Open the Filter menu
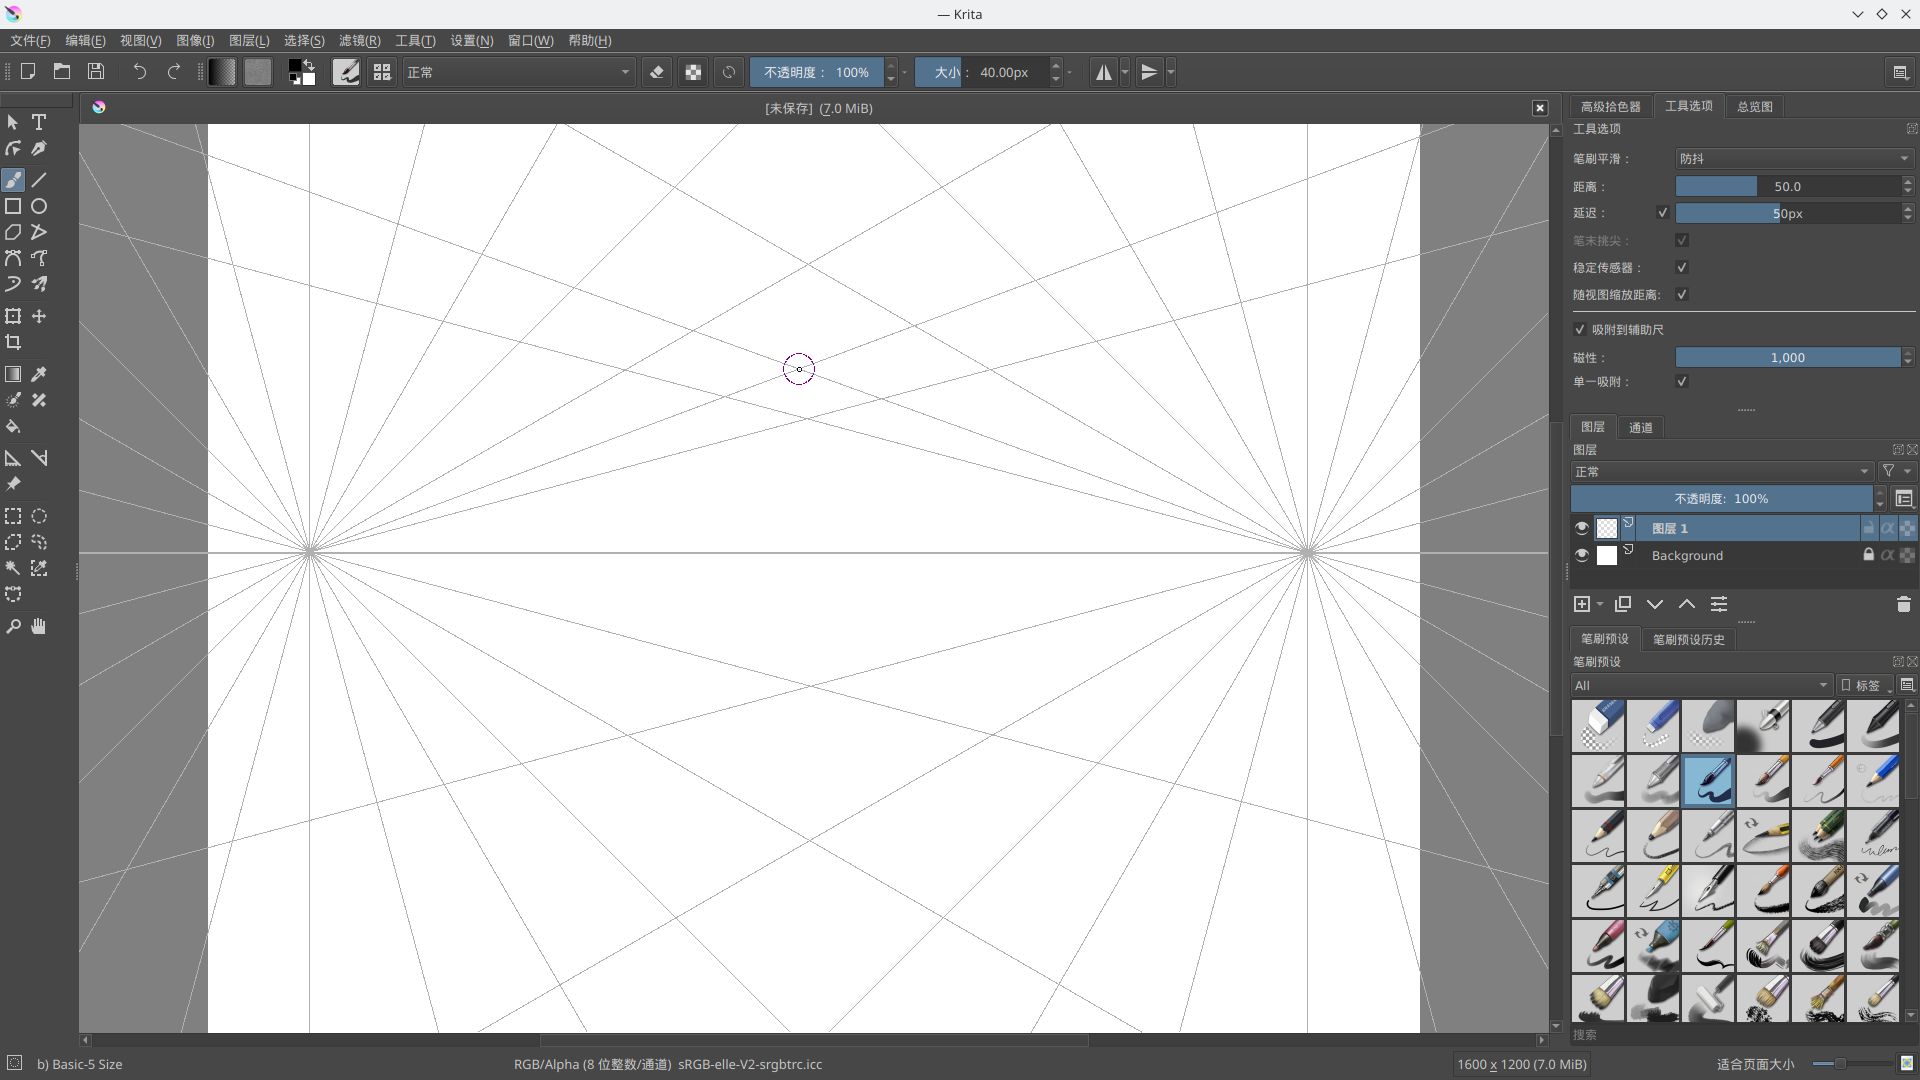This screenshot has height=1080, width=1920. pyautogui.click(x=359, y=41)
